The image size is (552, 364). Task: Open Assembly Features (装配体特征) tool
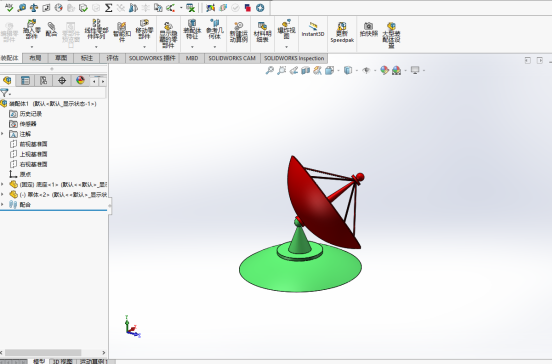pos(192,30)
